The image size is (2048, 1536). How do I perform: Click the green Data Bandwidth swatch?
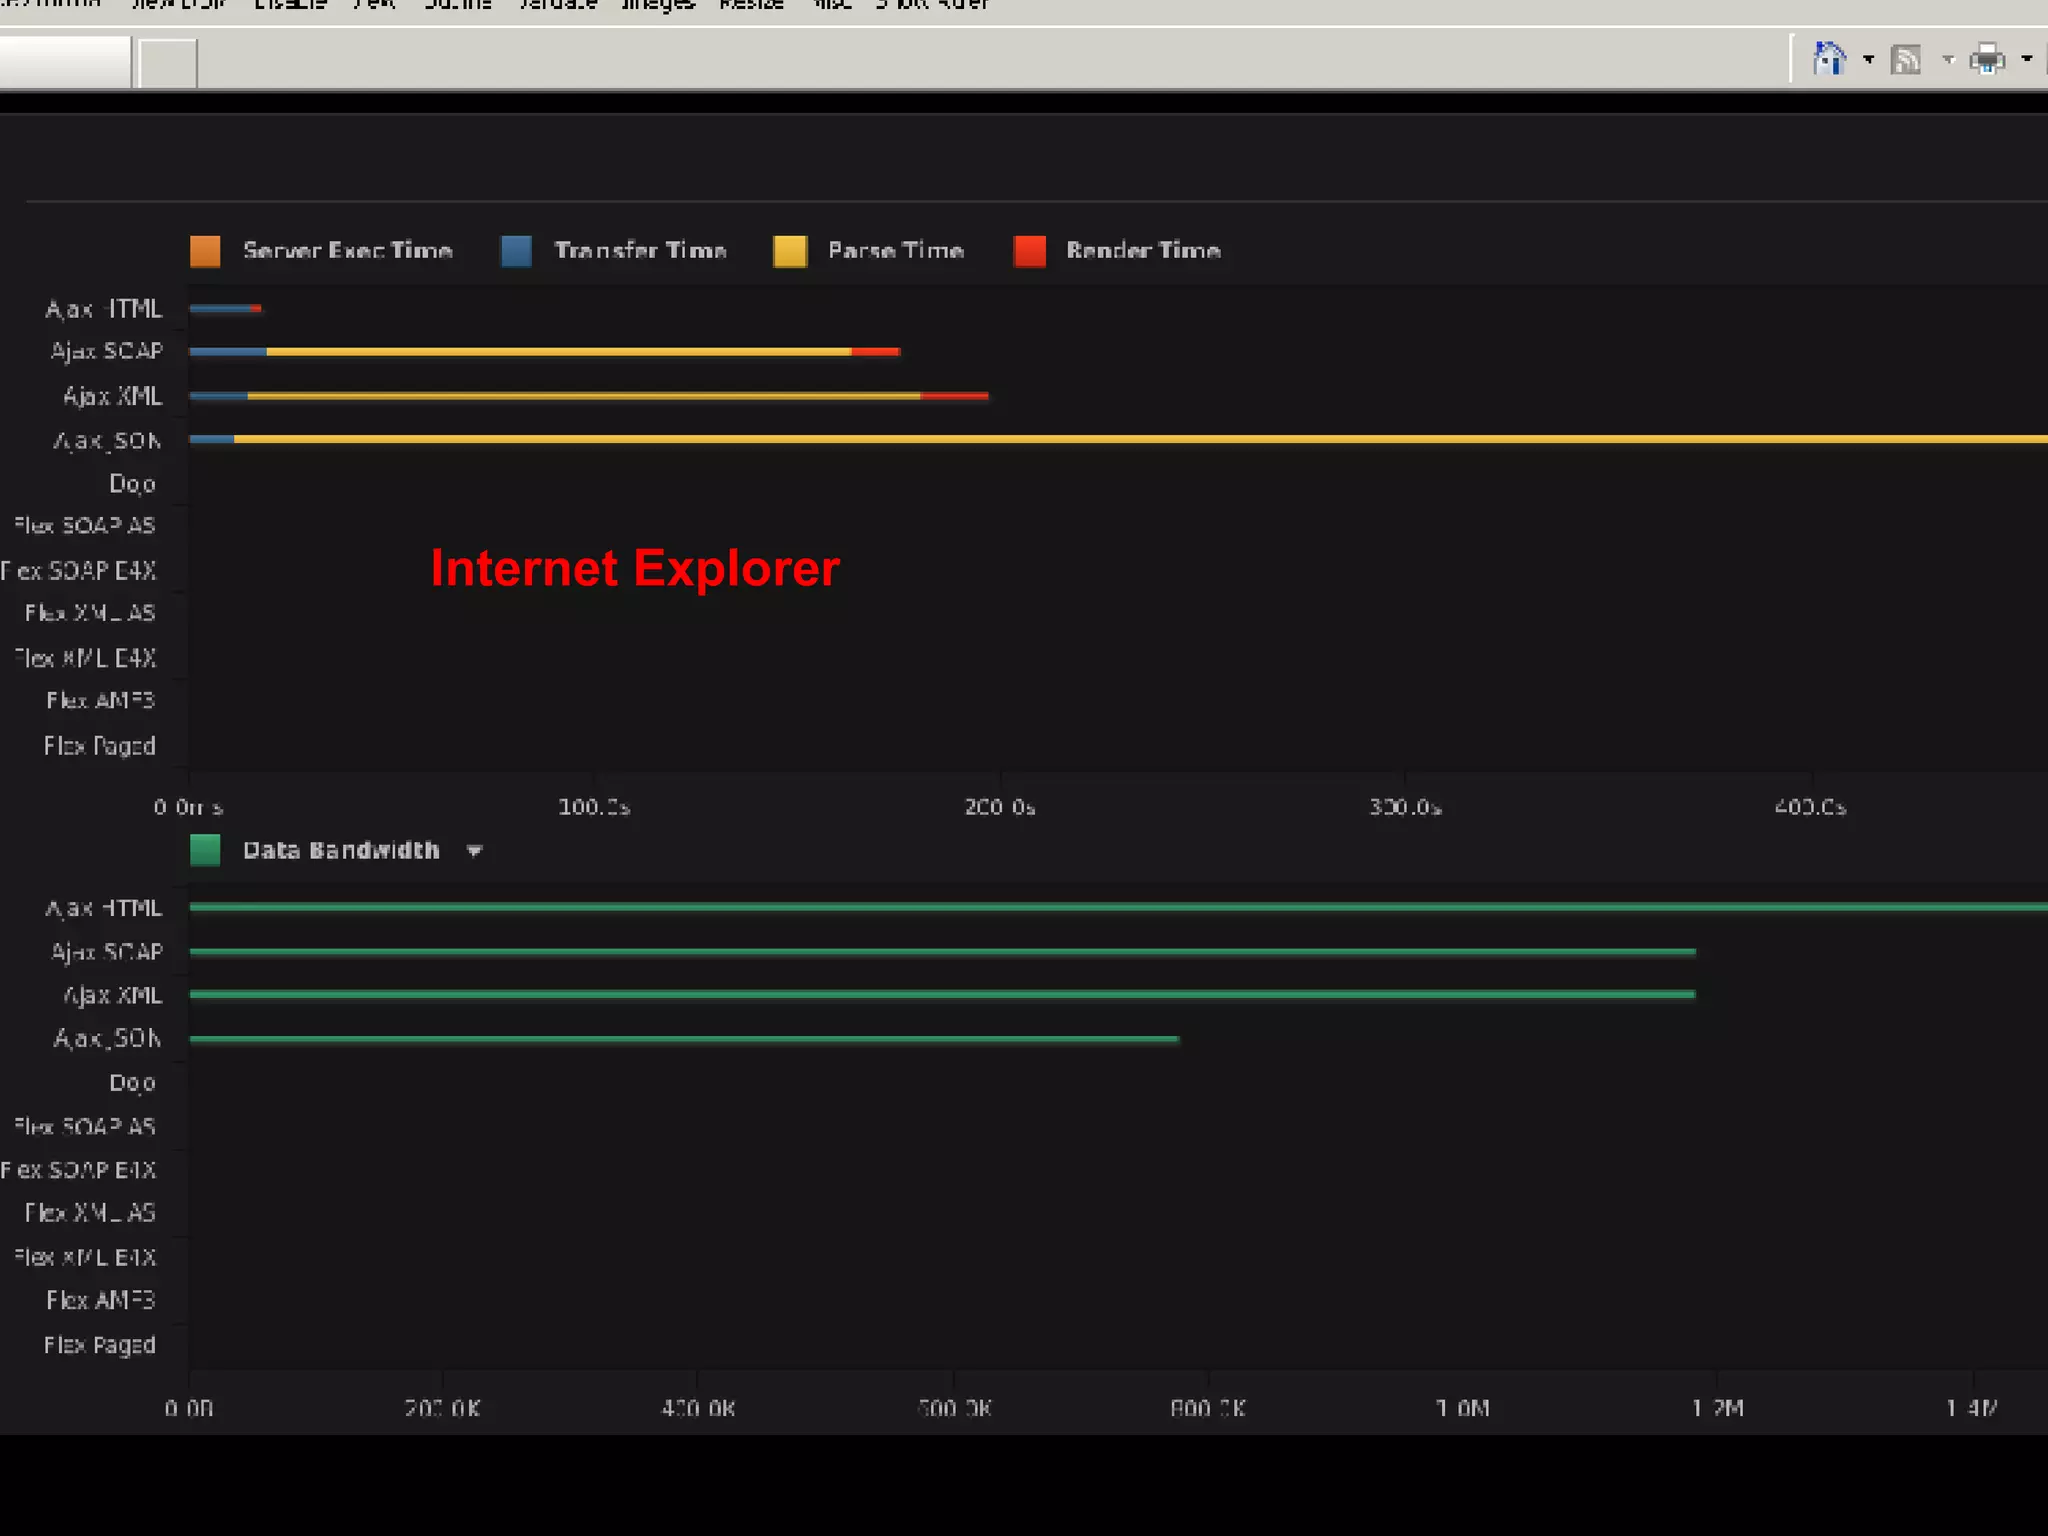205,850
